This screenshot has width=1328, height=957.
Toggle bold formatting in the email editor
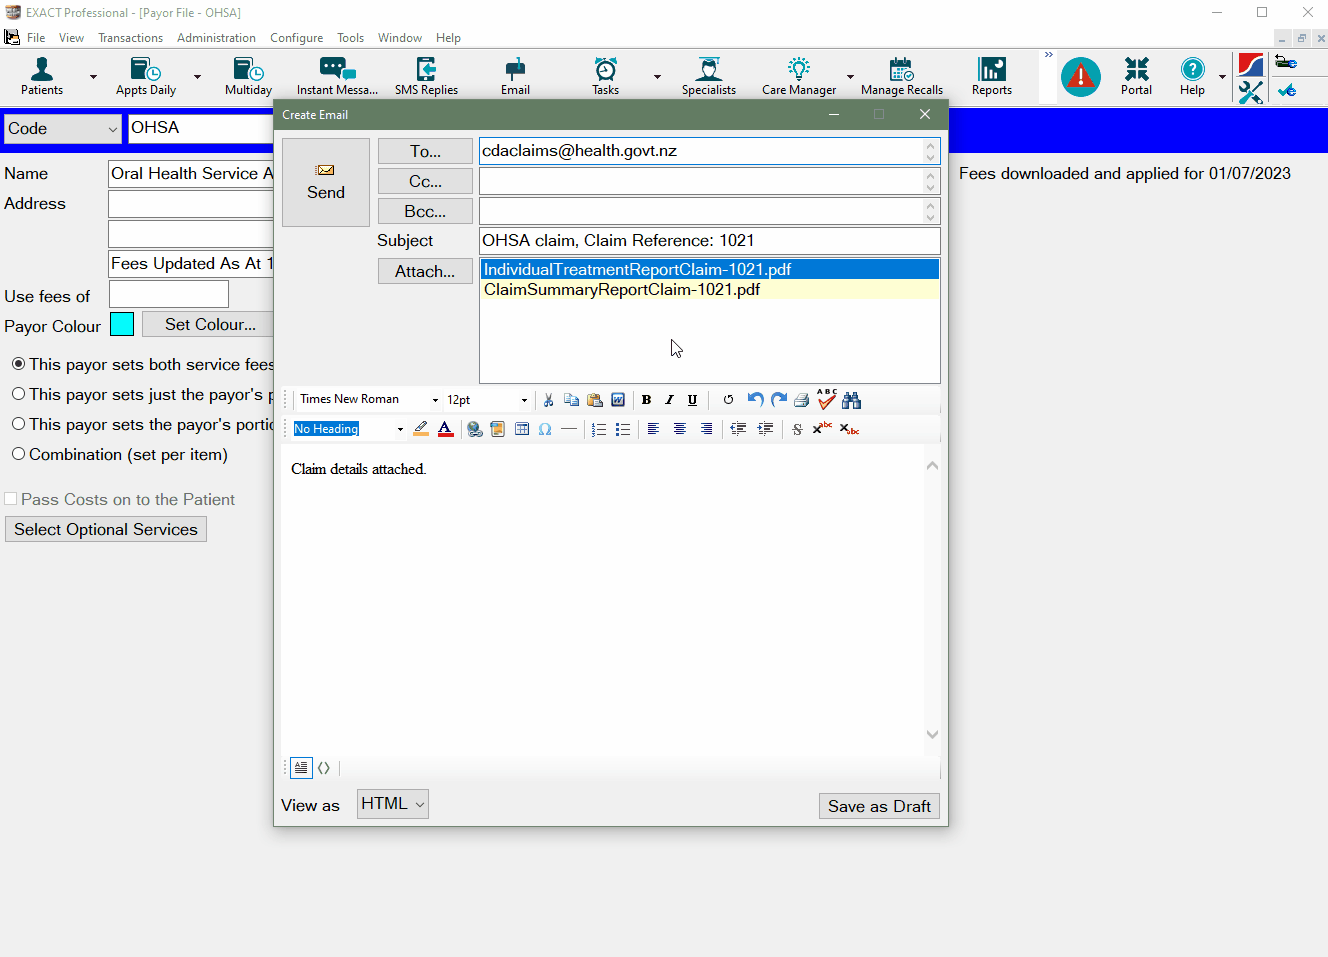point(646,400)
